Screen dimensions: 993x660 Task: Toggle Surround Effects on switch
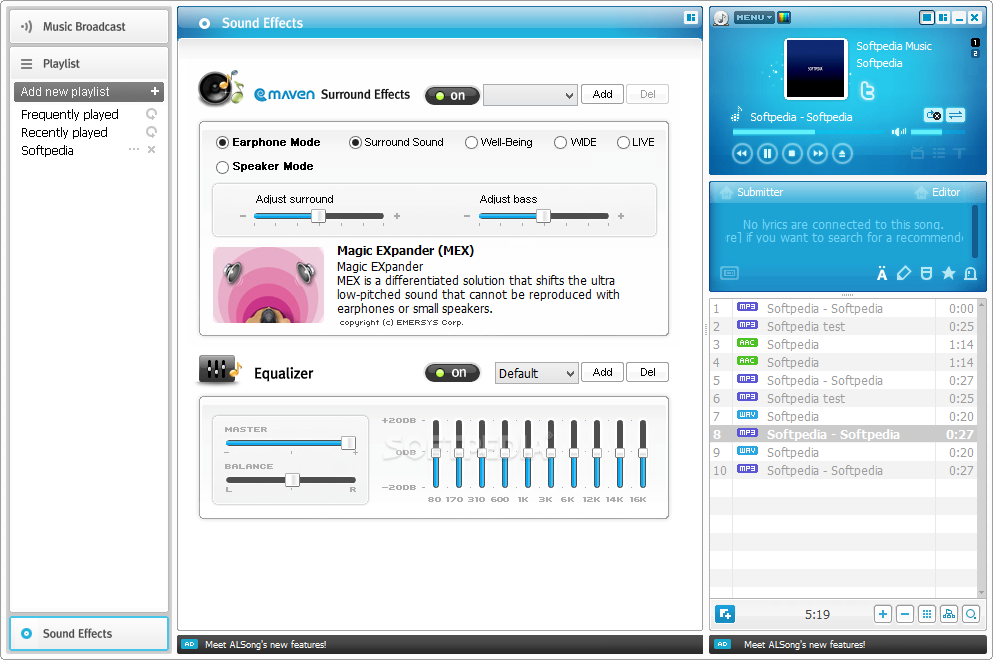point(452,96)
